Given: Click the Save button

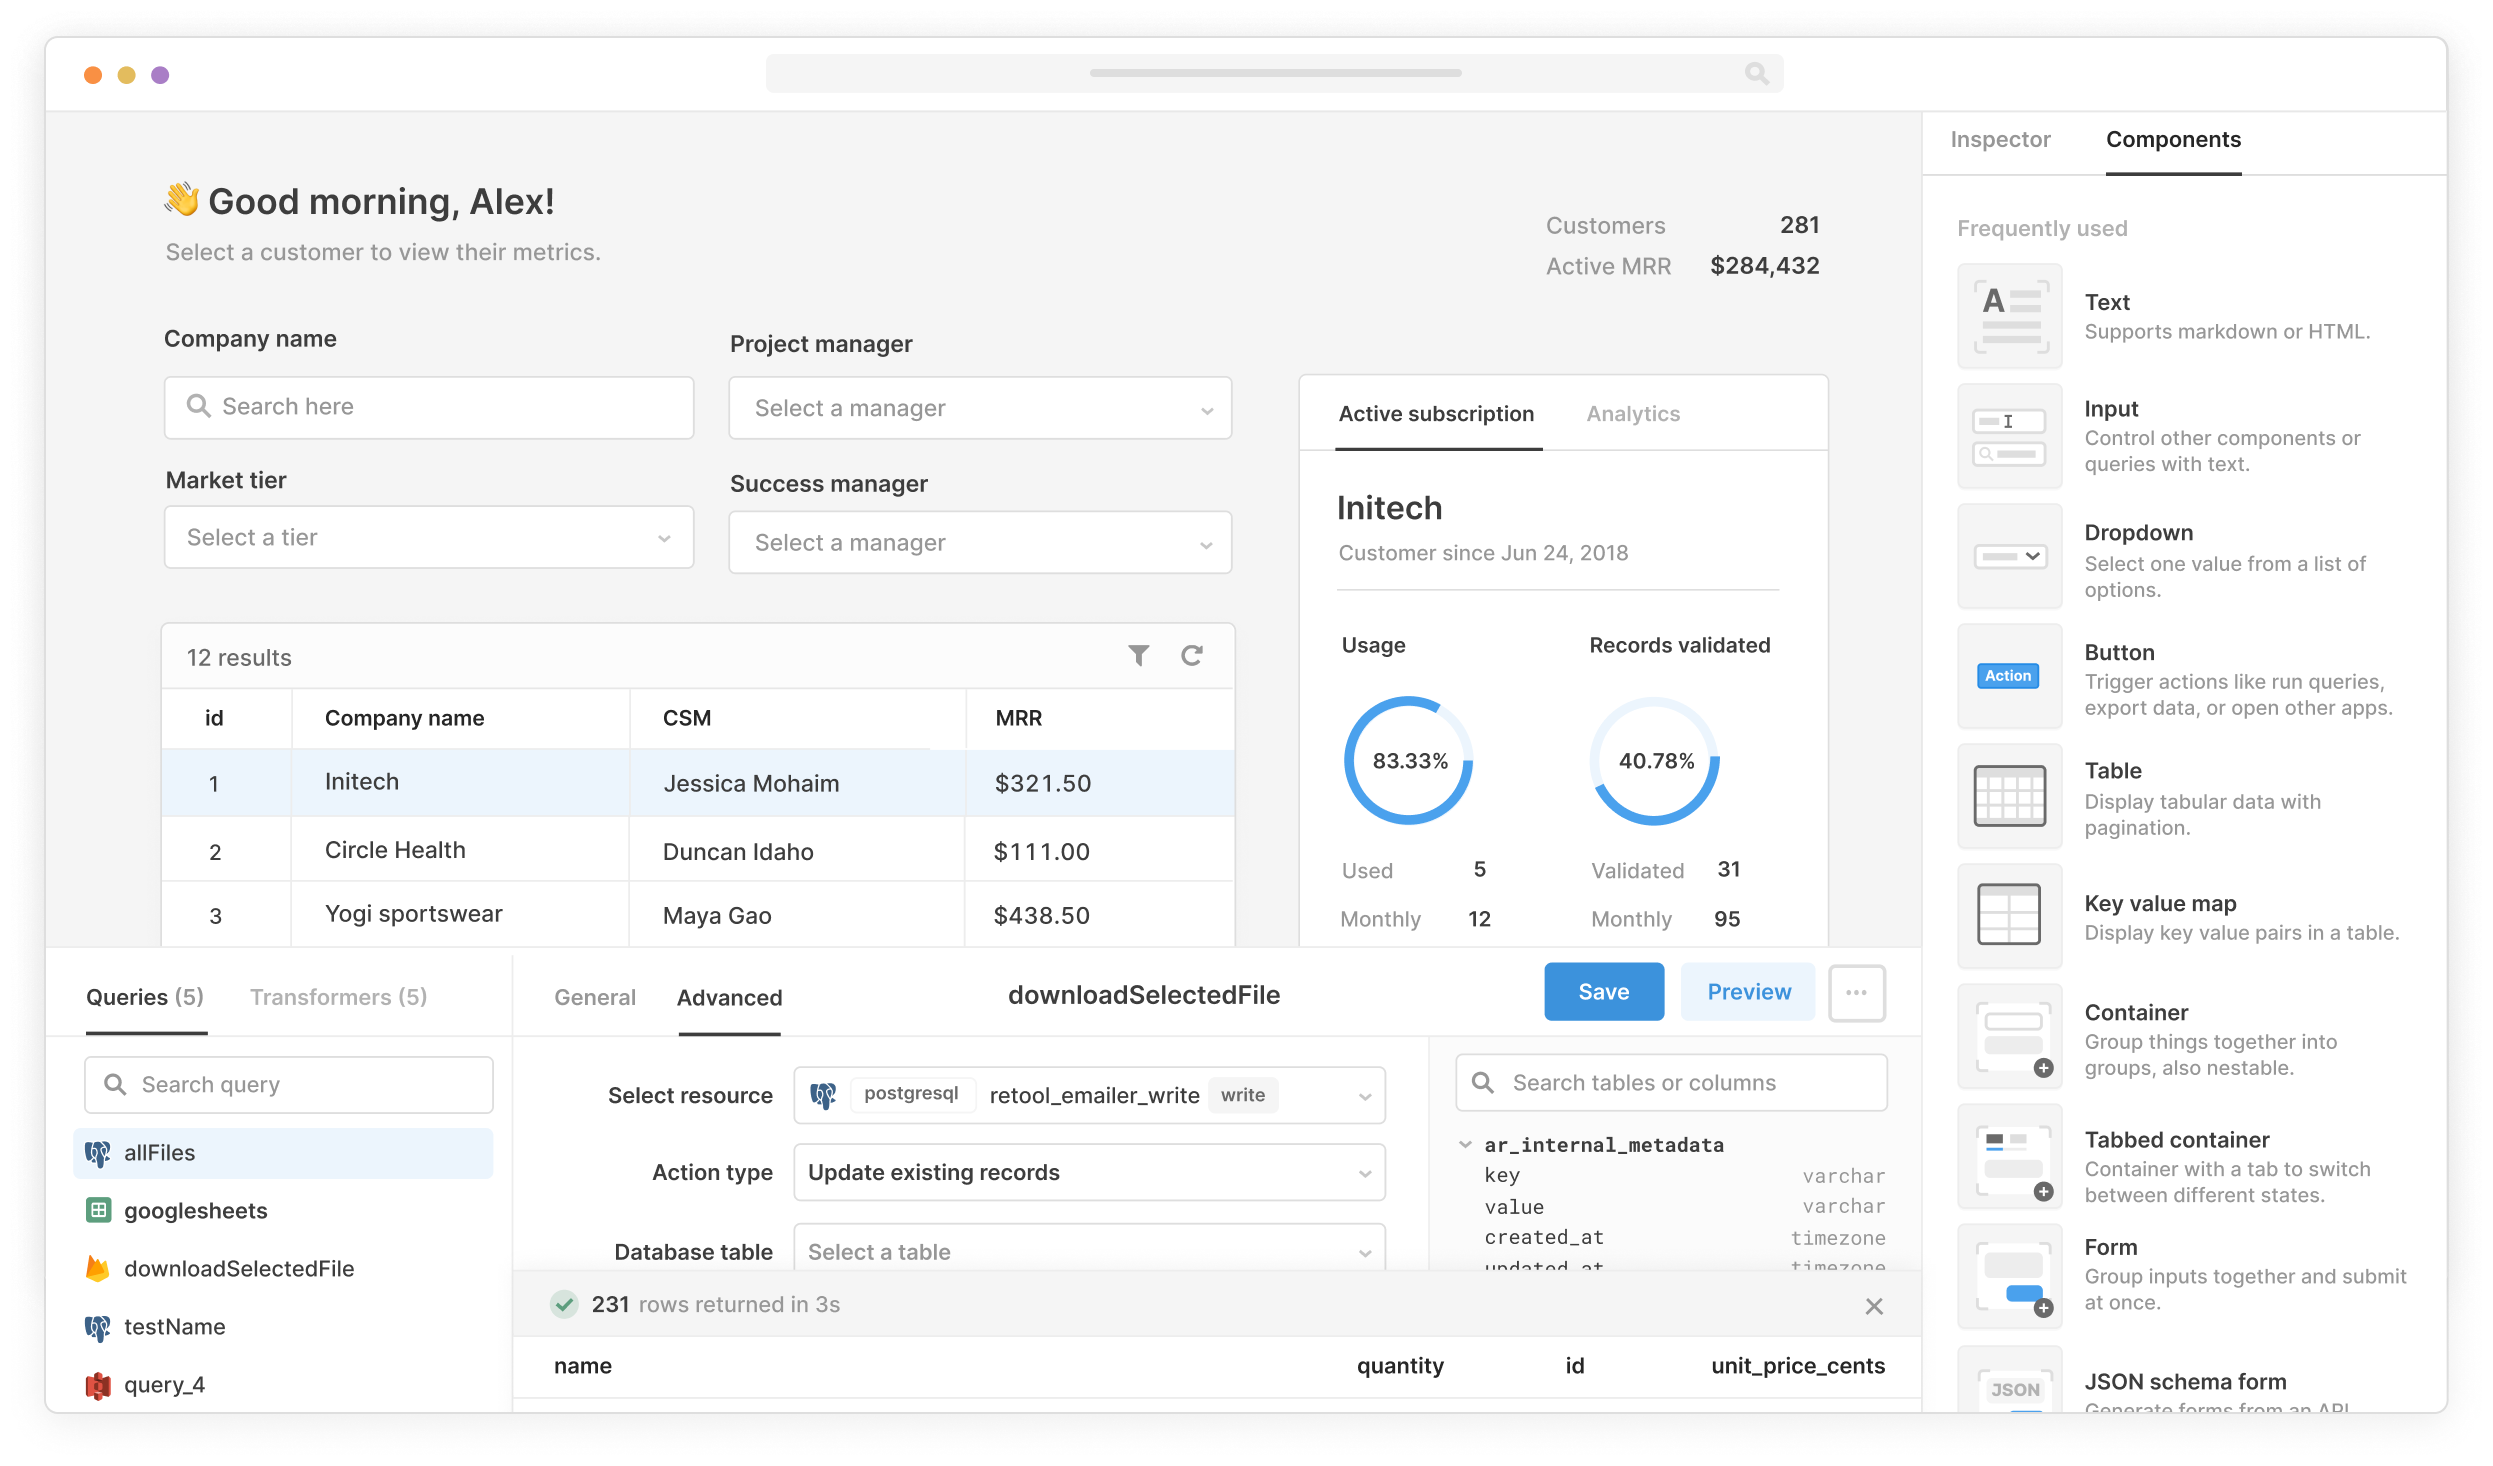Looking at the screenshot, I should pos(1602,991).
